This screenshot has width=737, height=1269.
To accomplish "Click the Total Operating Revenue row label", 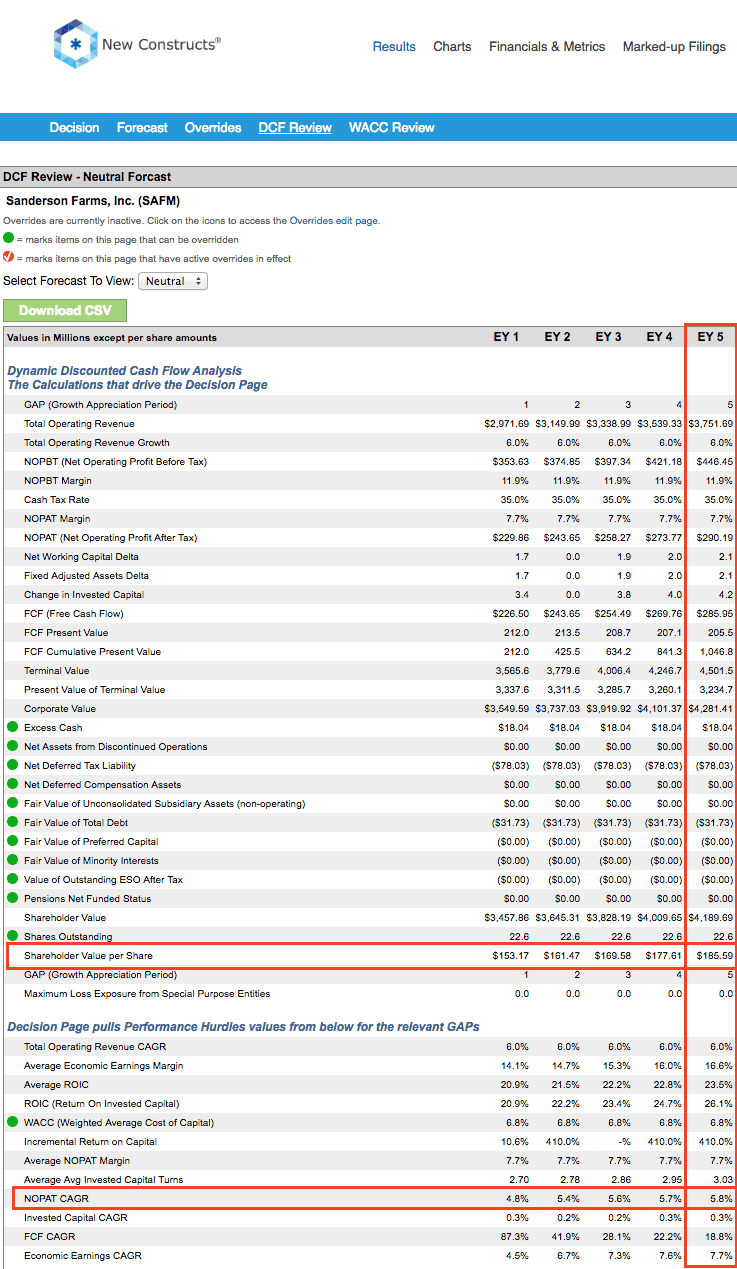I will [x=79, y=424].
